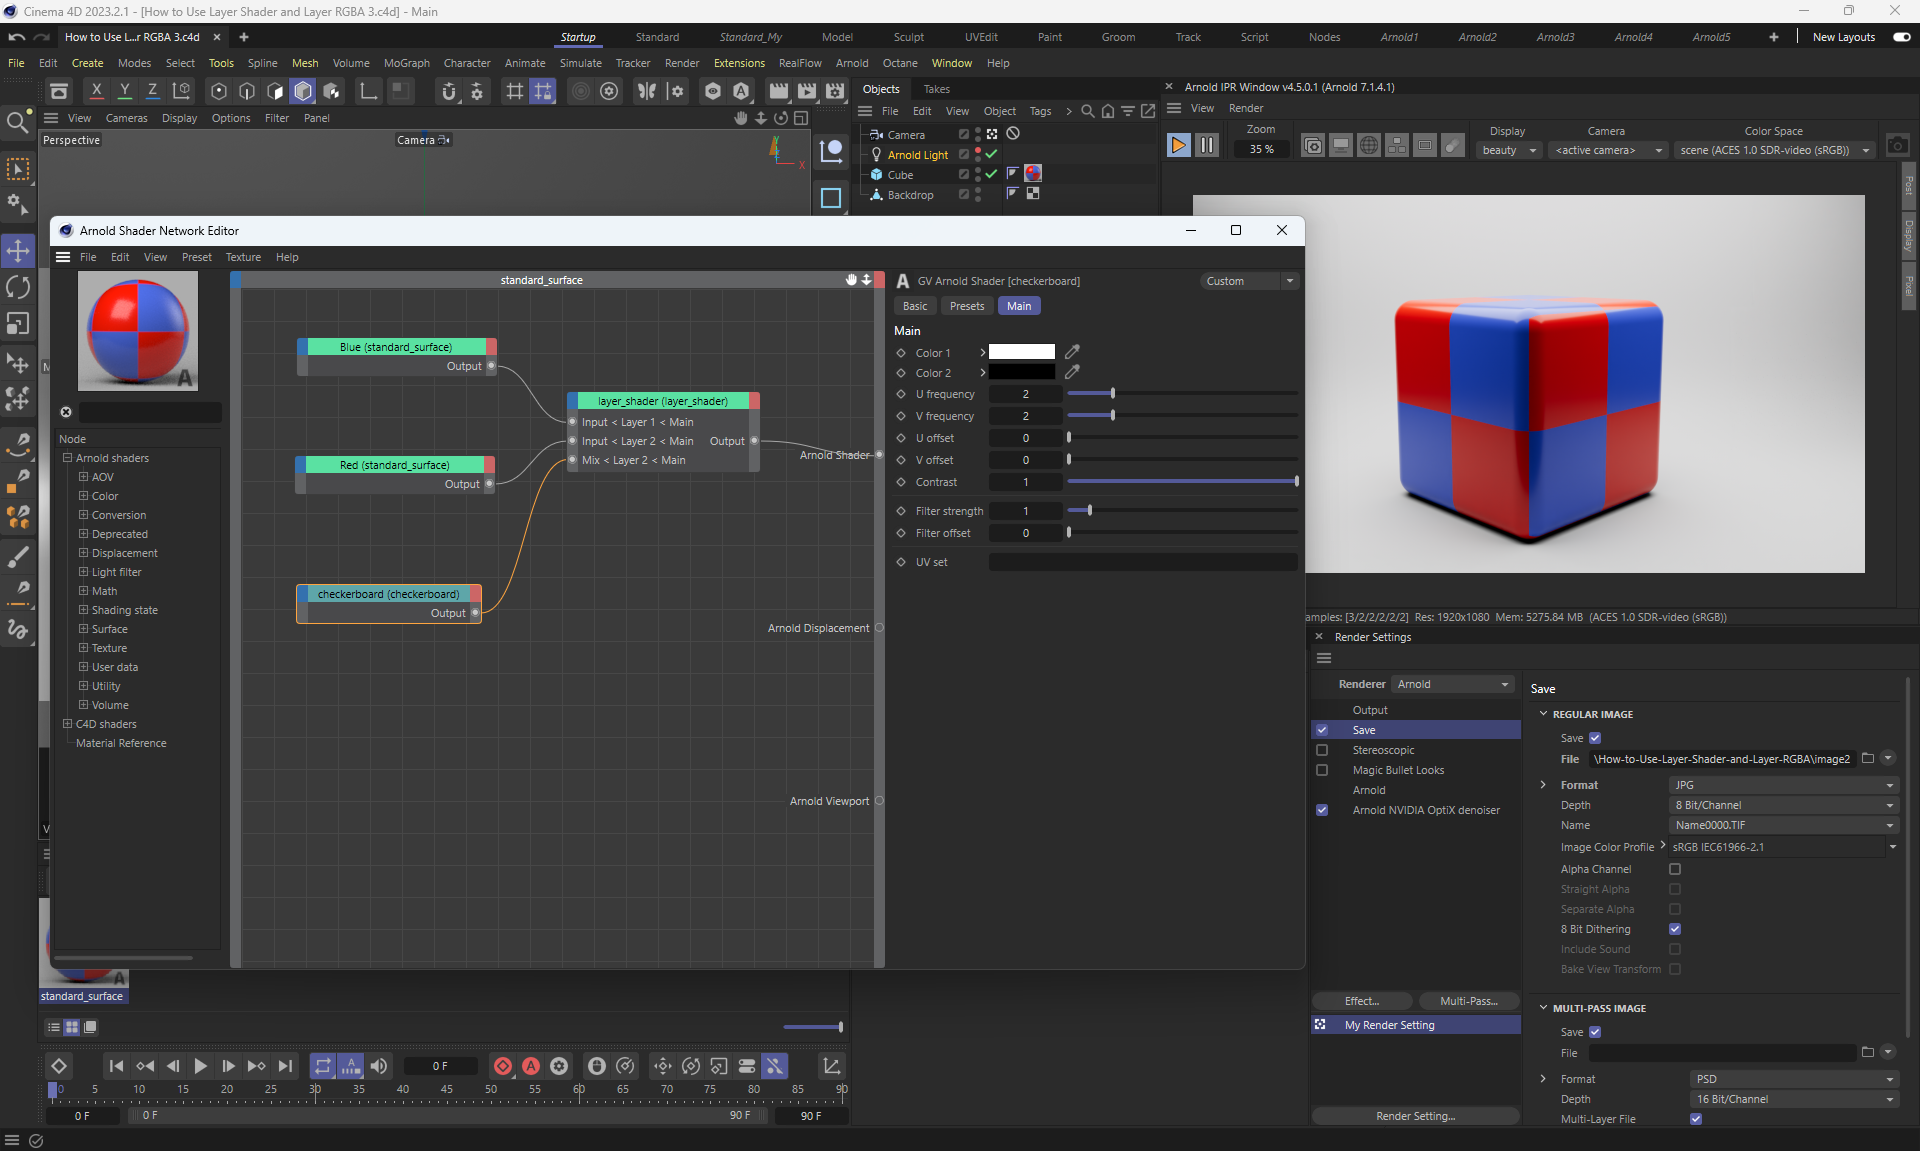Take IPR snapshot with camera icon
Viewport: 1920px width, 1151px height.
tap(1897, 146)
